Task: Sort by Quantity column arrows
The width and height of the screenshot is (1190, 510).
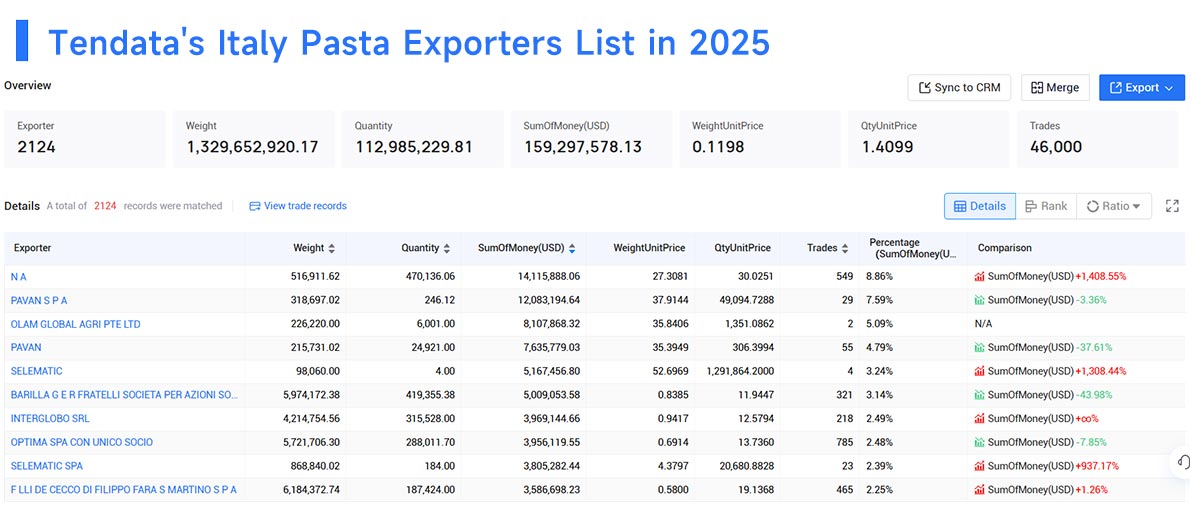Action: (x=447, y=248)
